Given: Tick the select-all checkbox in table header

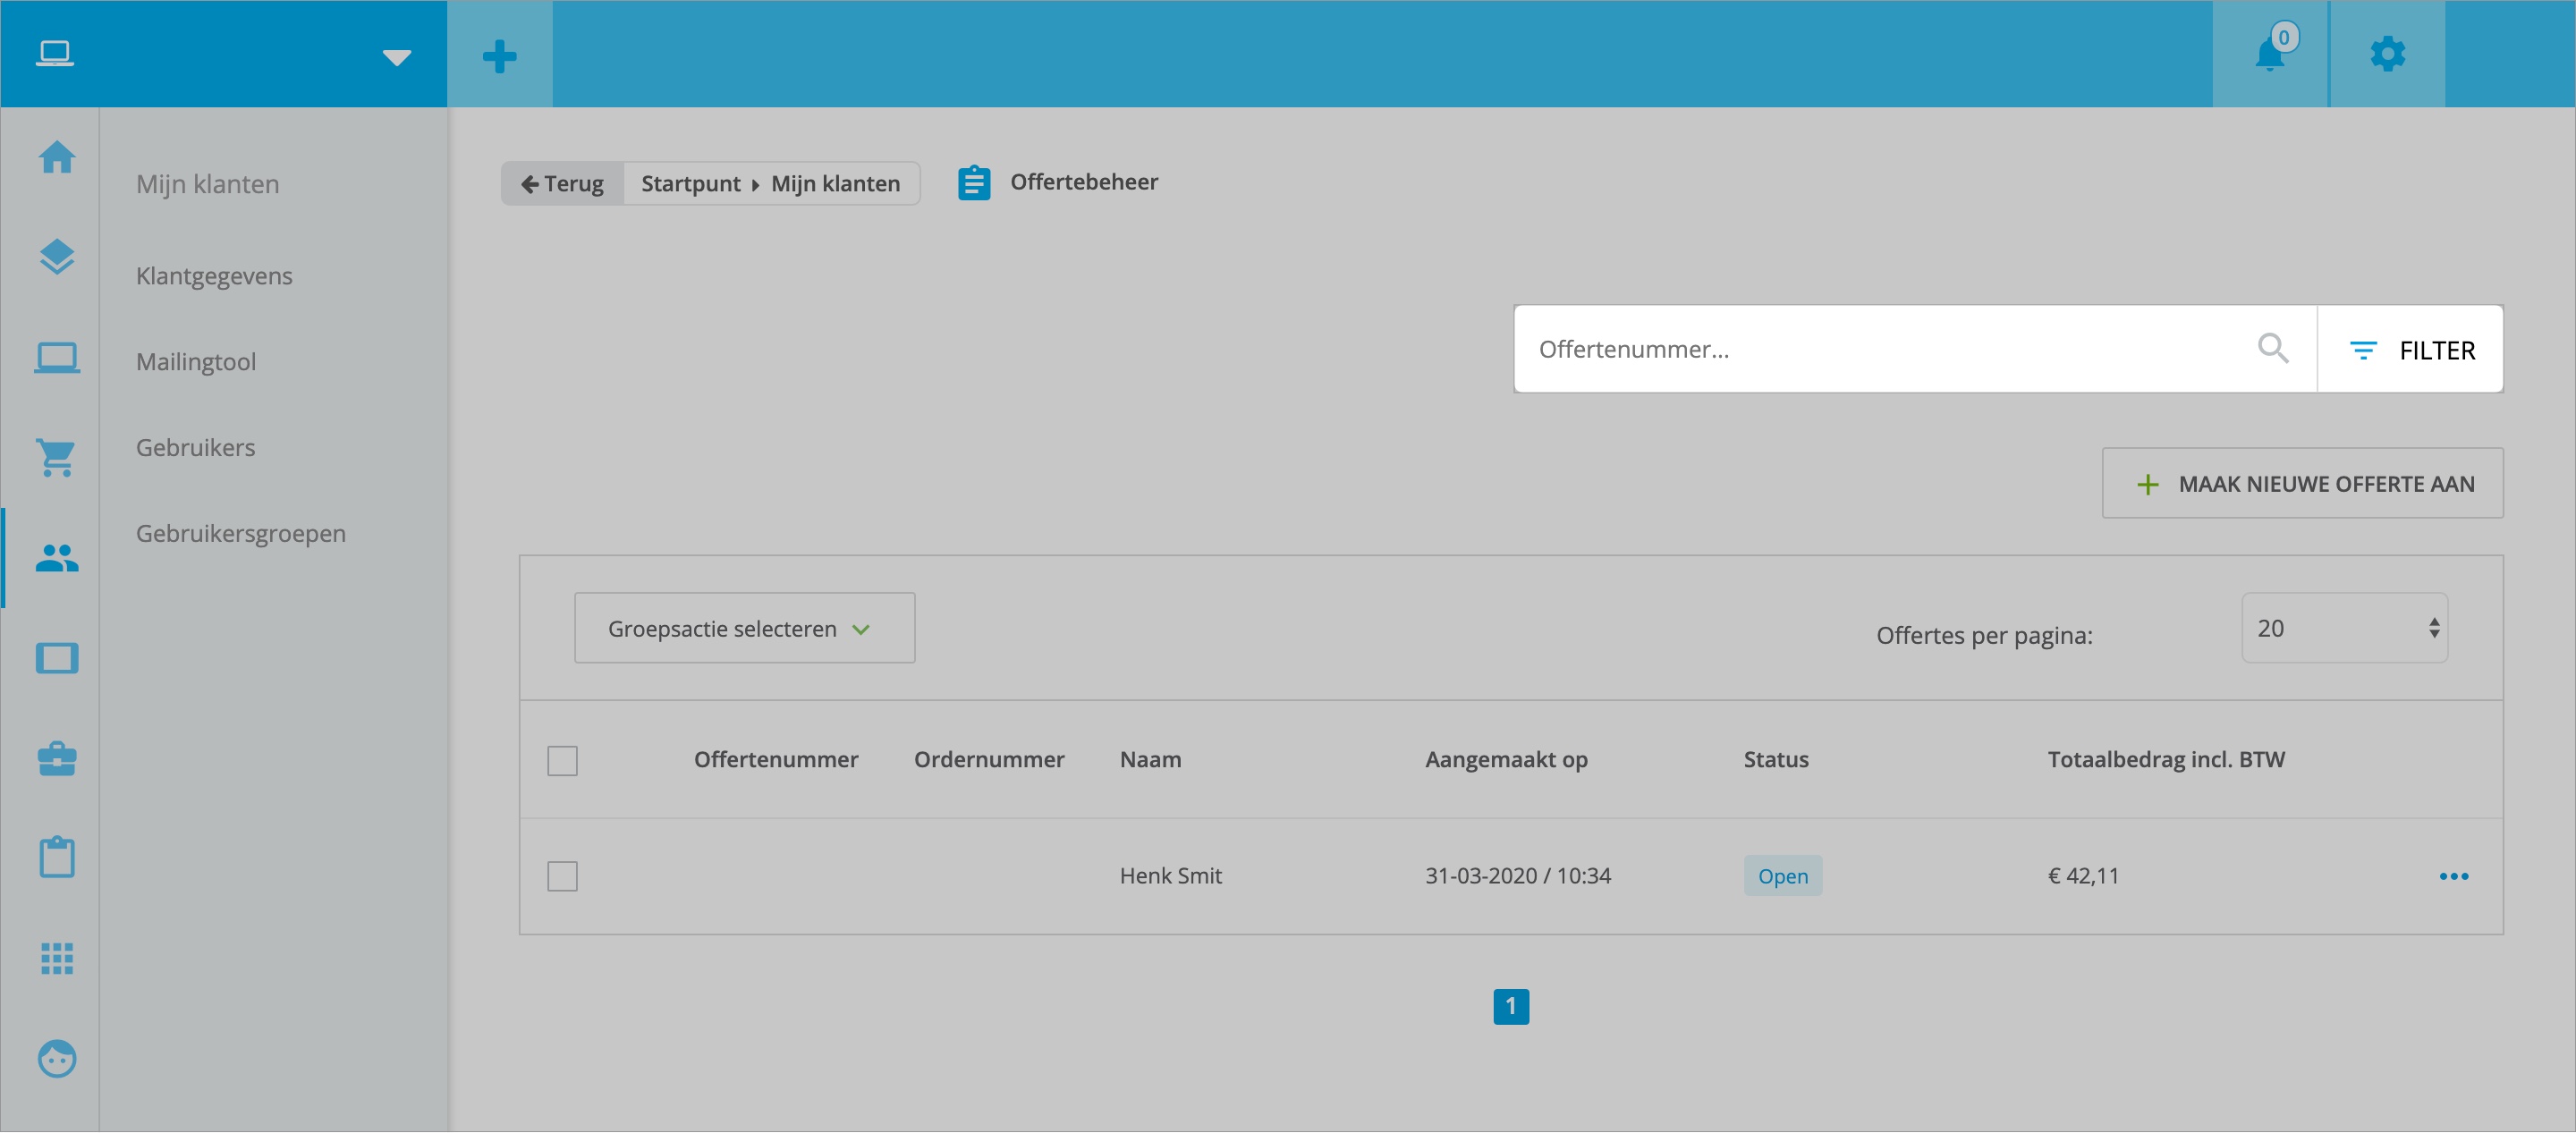Looking at the screenshot, I should coord(562,761).
